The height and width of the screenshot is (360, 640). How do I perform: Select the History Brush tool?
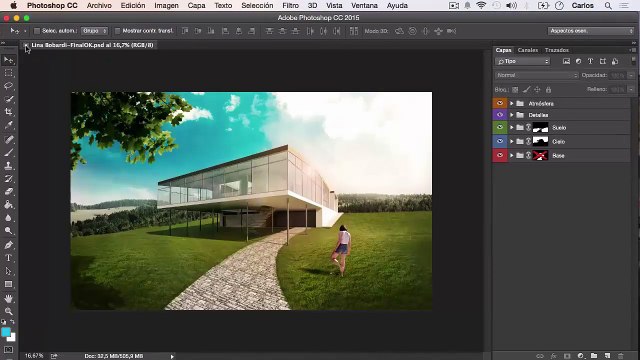pos(9,179)
